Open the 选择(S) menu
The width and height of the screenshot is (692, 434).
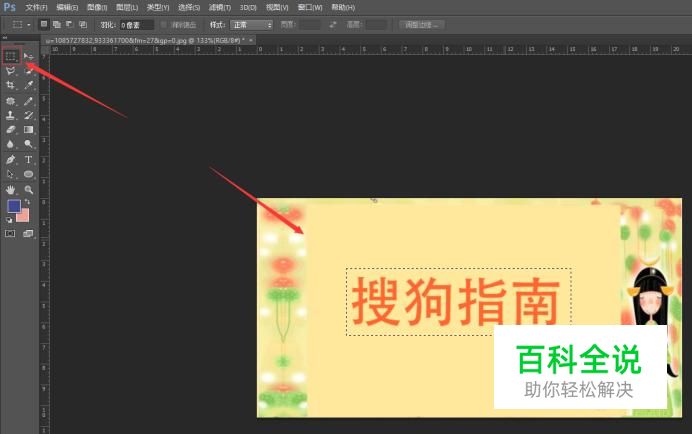189,8
